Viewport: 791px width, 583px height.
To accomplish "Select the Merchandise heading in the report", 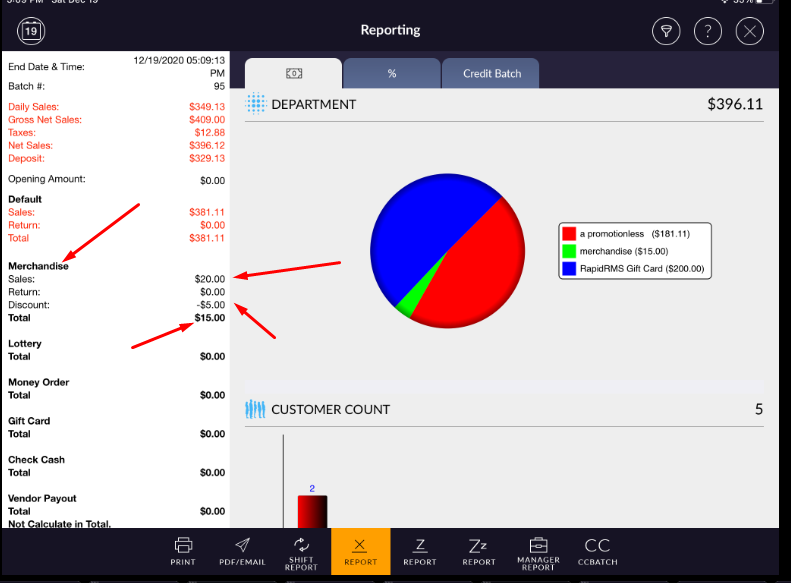I will pyautogui.click(x=38, y=266).
